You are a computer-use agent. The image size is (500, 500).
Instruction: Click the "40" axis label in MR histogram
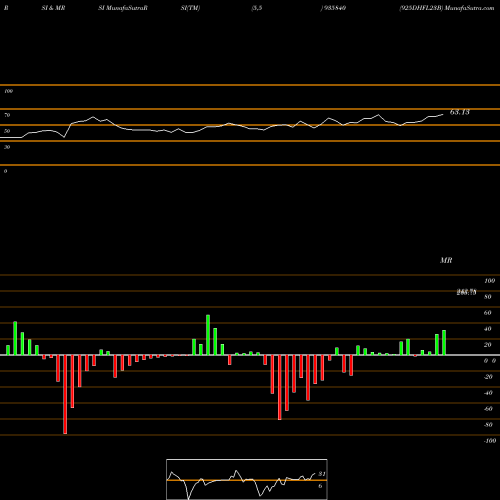[488, 329]
